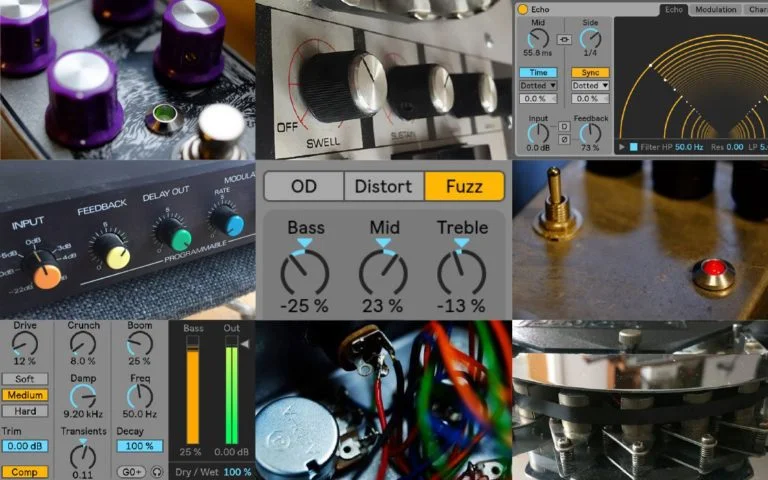
Task: Select the Distort pedal type
Action: (384, 186)
